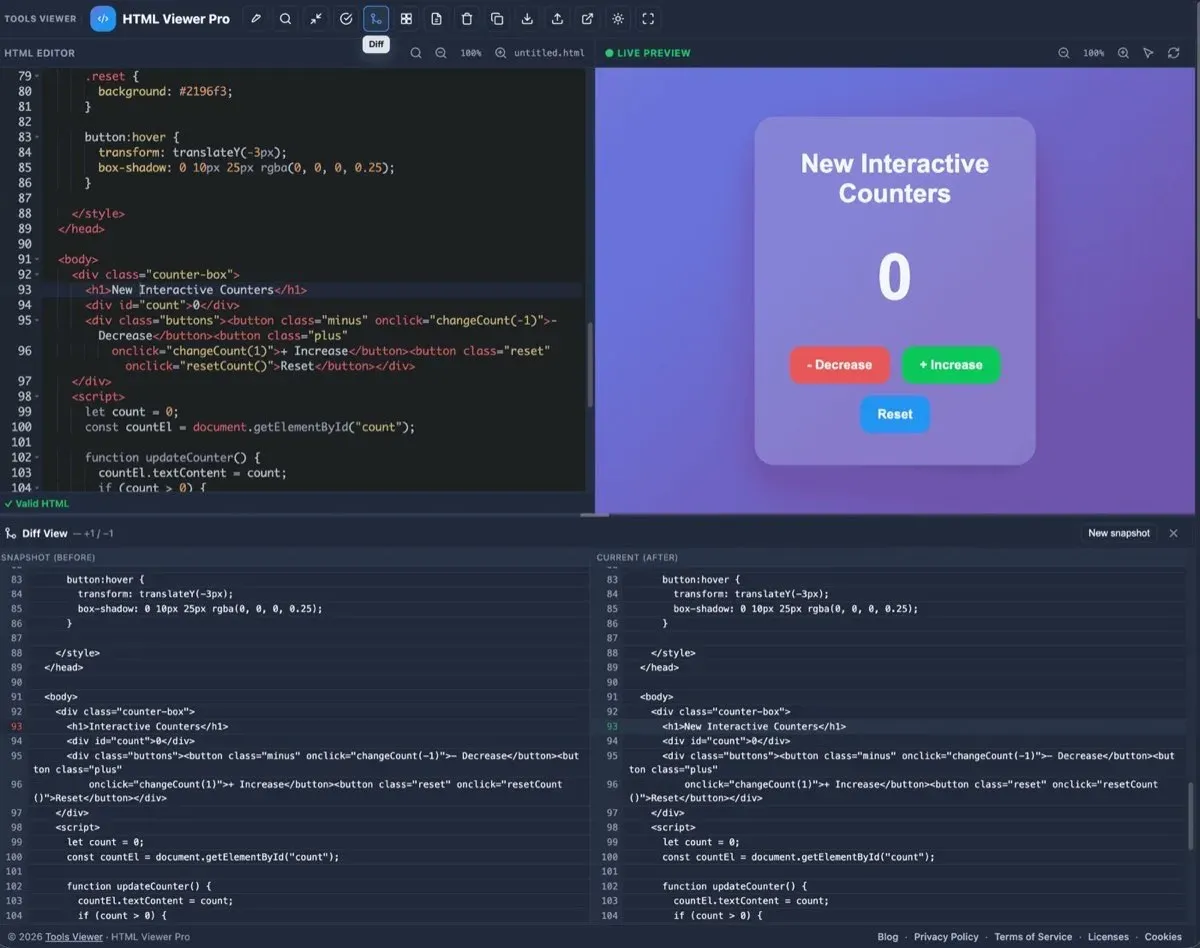Screen dimensions: 1200x948
Task: Collapse button:hover block at editor line 83
Action: point(38,137)
